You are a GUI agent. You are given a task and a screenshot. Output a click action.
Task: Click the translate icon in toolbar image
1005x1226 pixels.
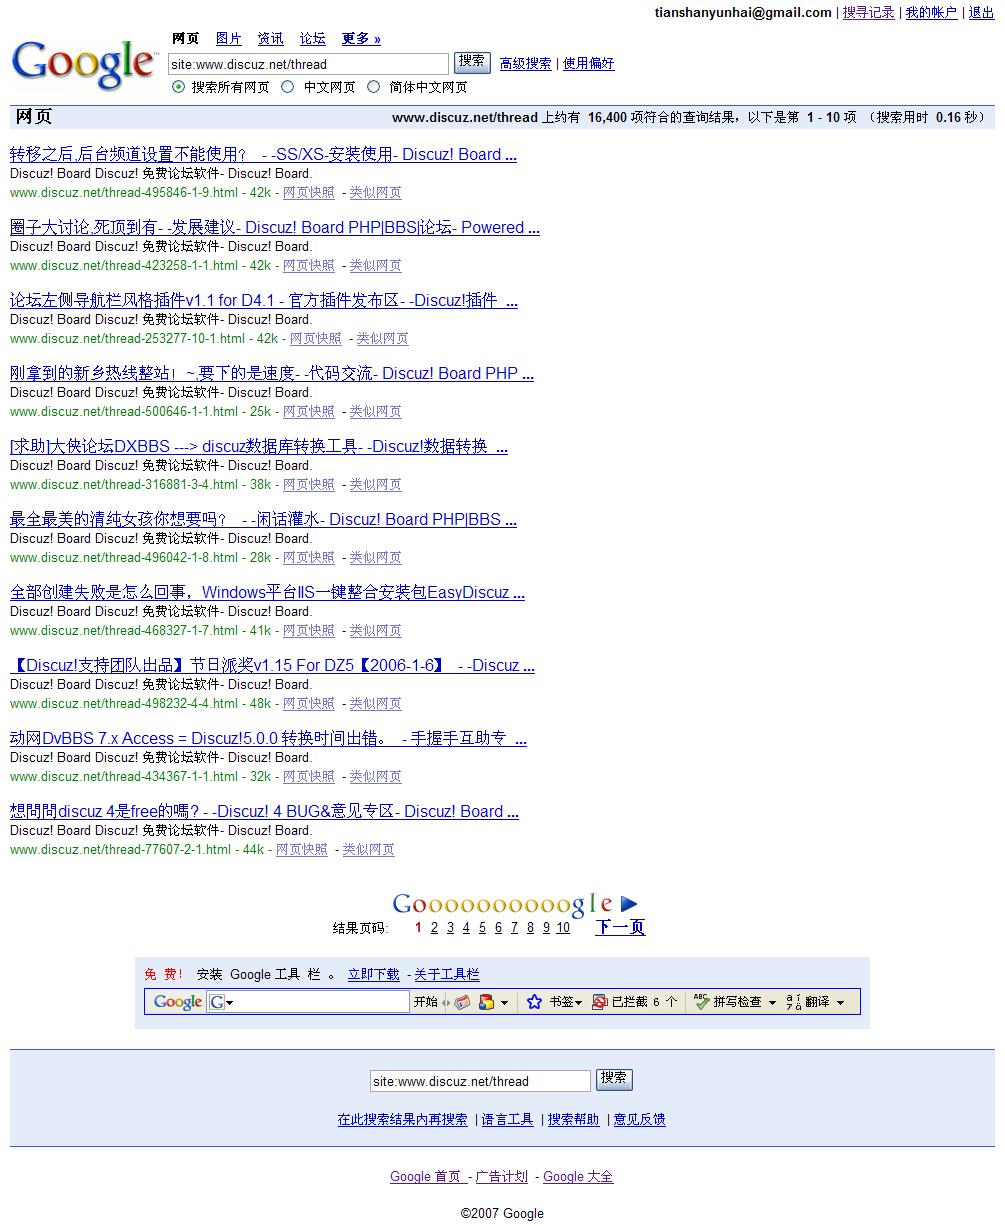[x=793, y=1002]
